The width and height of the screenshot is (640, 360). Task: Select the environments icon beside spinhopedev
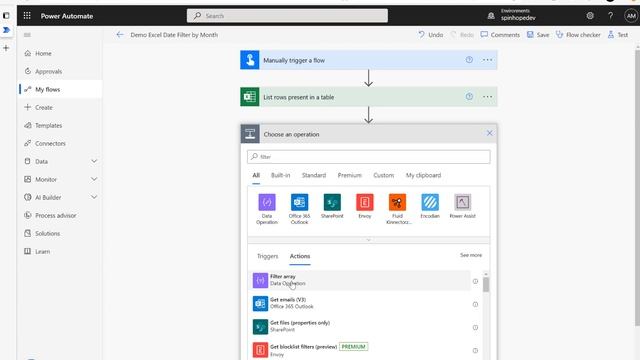[x=491, y=16]
